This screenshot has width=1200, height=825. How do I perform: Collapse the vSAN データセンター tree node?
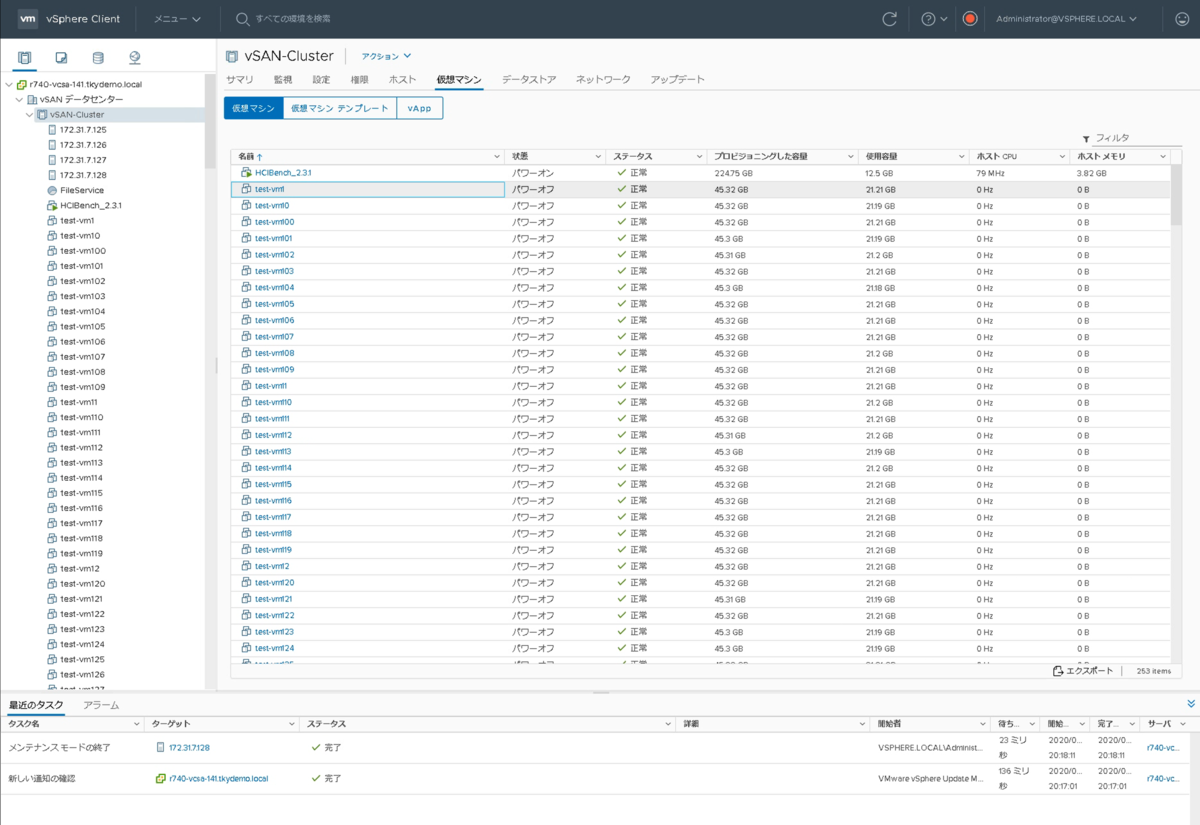(x=19, y=100)
